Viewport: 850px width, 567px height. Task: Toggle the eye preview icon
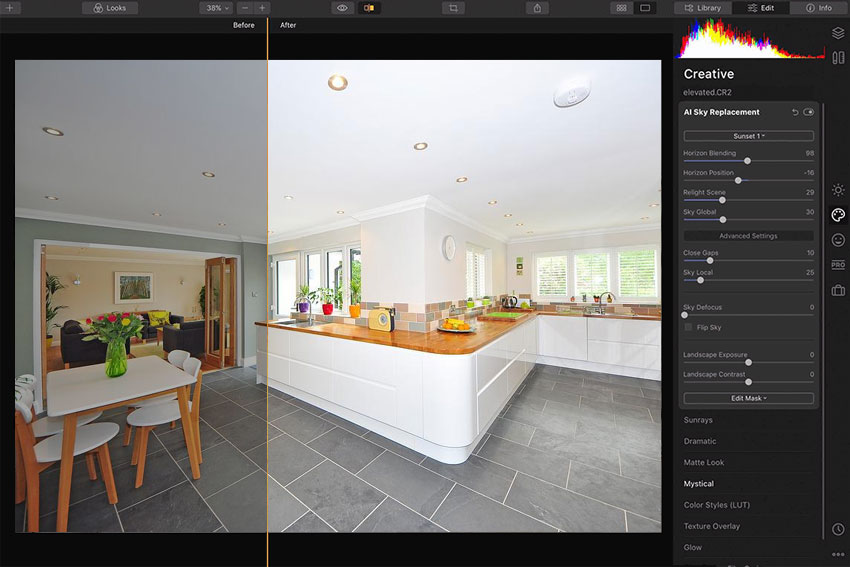tap(342, 8)
